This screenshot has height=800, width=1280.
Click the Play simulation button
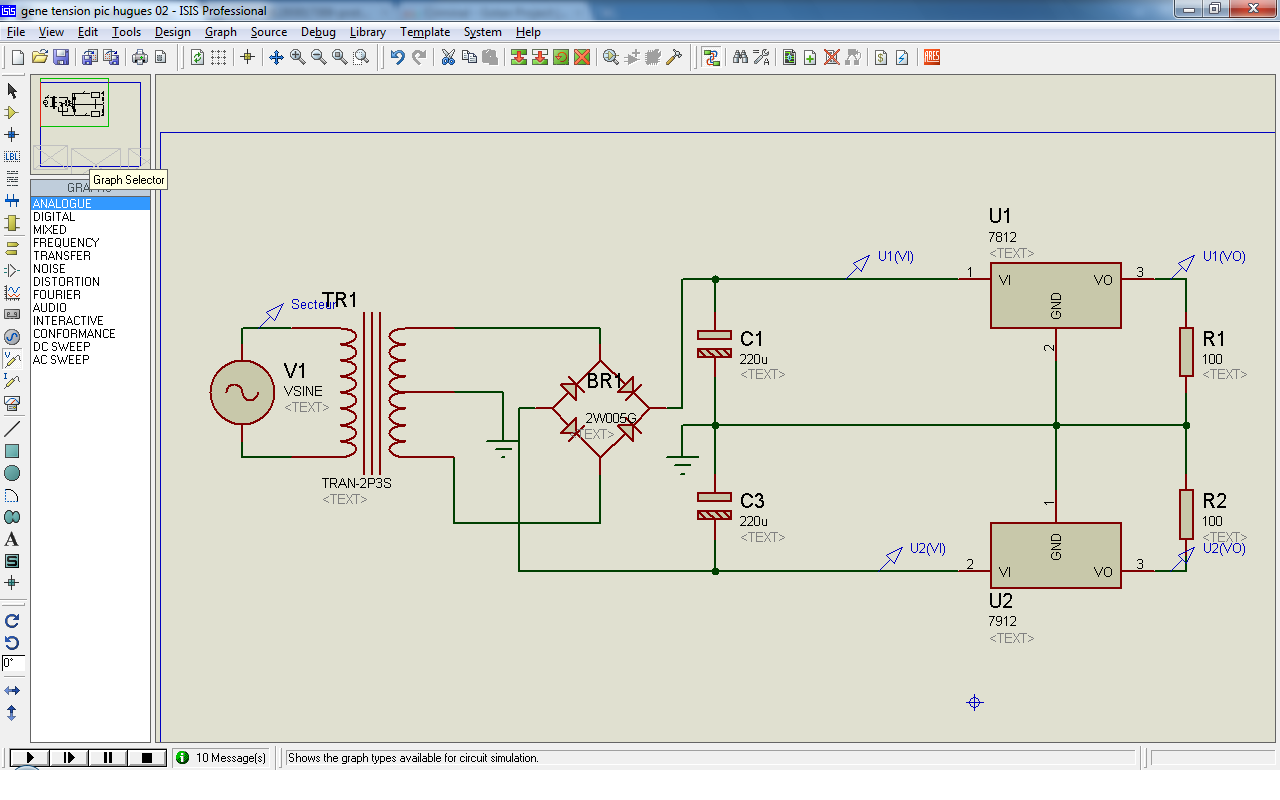point(30,758)
